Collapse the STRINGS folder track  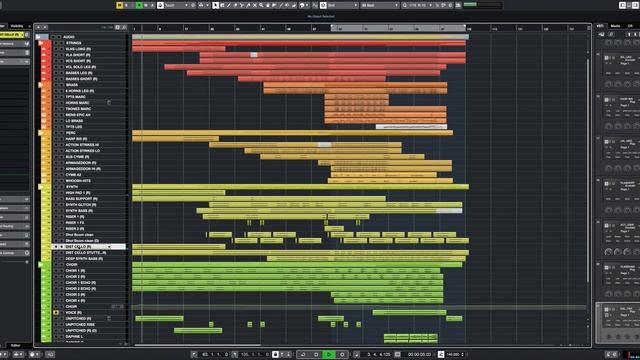point(41,43)
